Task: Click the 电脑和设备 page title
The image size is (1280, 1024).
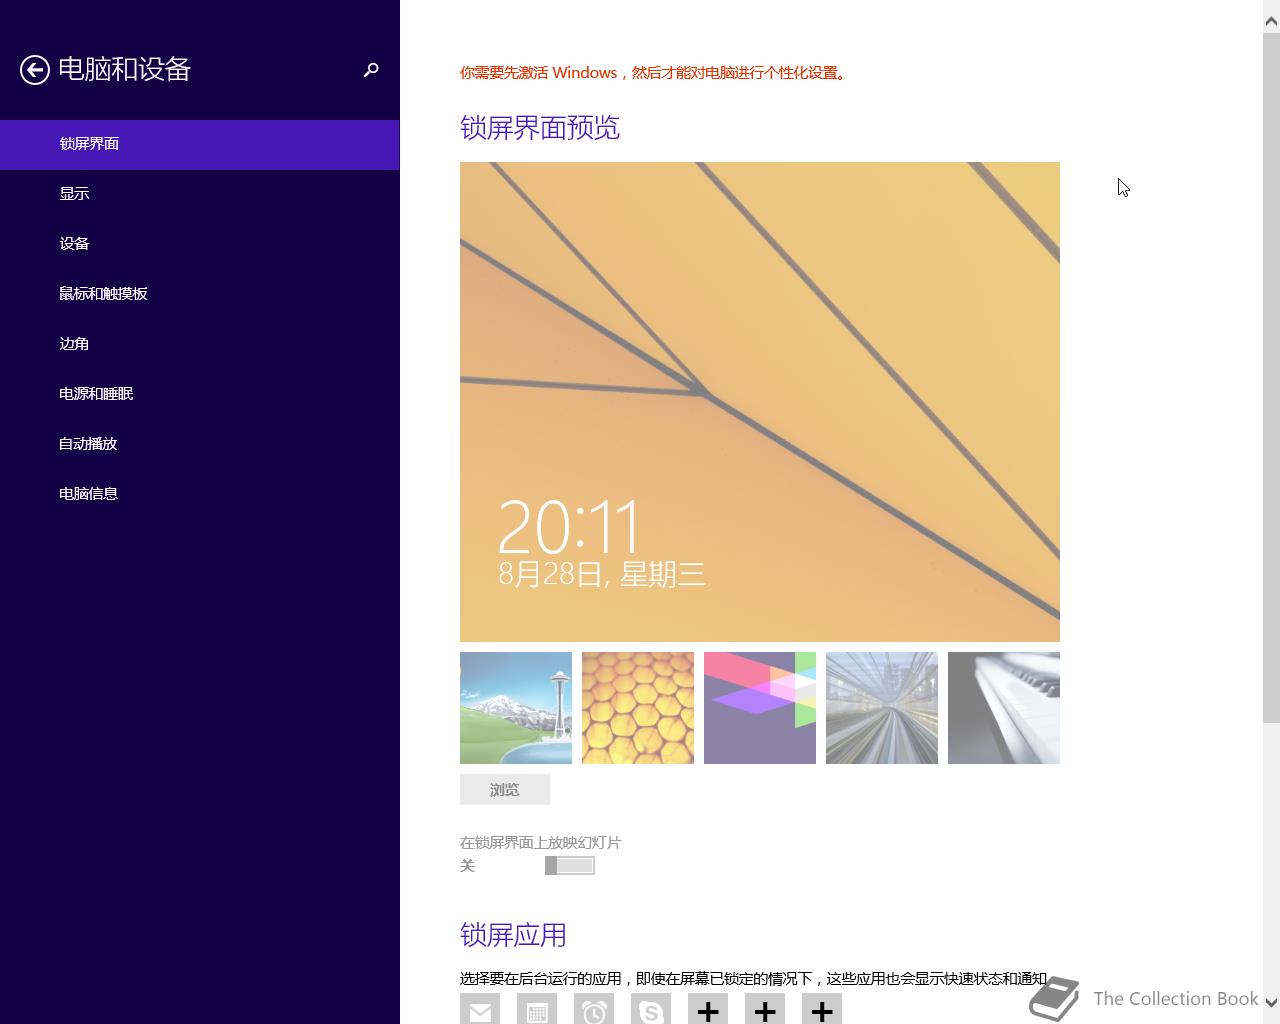Action: click(x=124, y=69)
